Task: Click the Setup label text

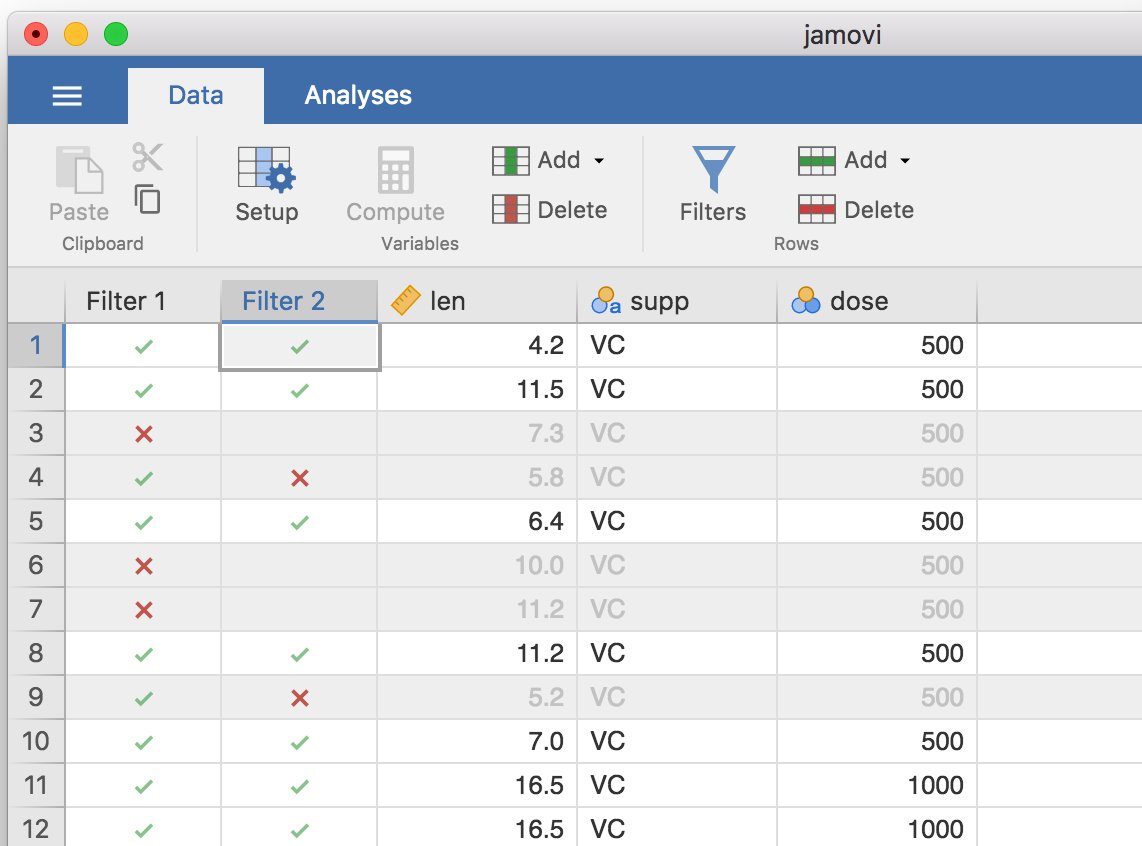Action: pyautogui.click(x=267, y=212)
